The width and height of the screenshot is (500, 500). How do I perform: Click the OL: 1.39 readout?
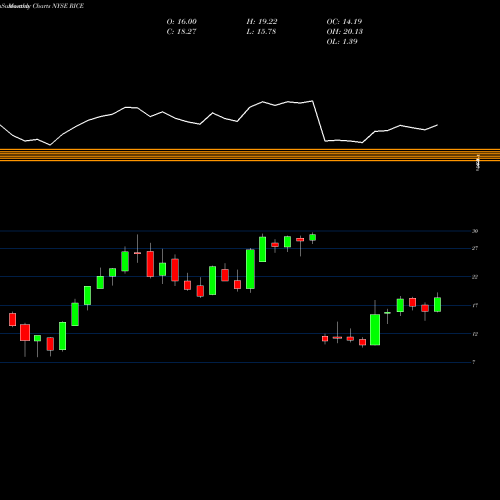(342, 42)
